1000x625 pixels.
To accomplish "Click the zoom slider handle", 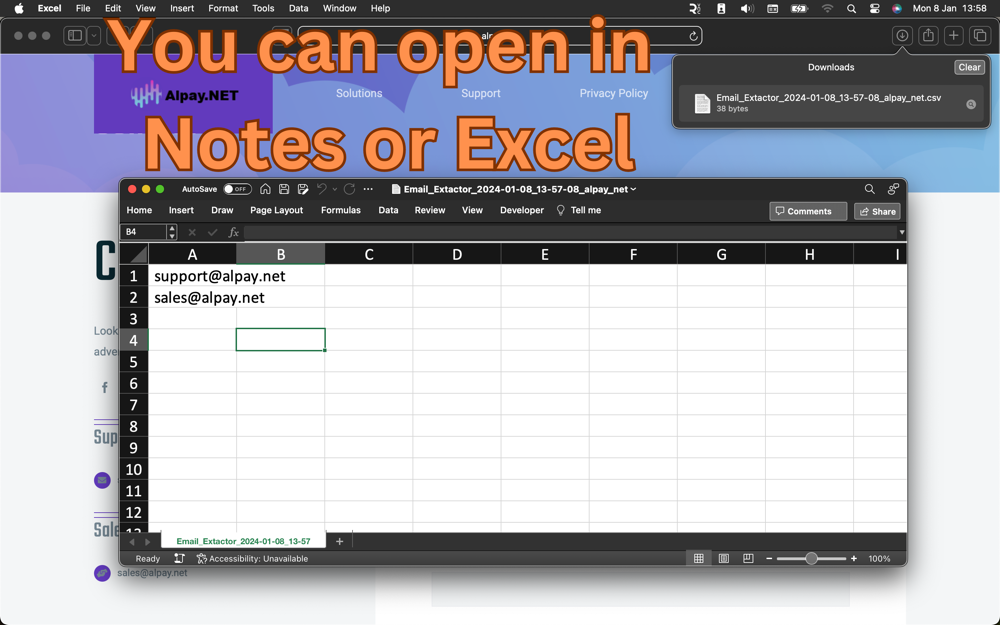I will tap(811, 558).
